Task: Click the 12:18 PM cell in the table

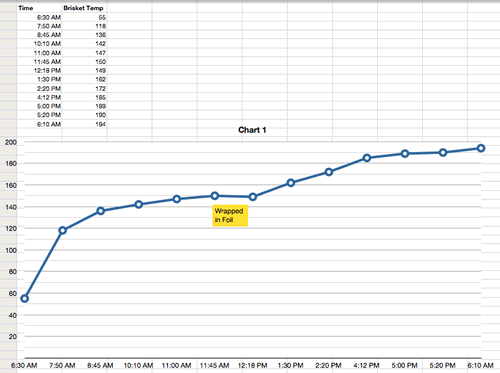Action: [x=39, y=70]
